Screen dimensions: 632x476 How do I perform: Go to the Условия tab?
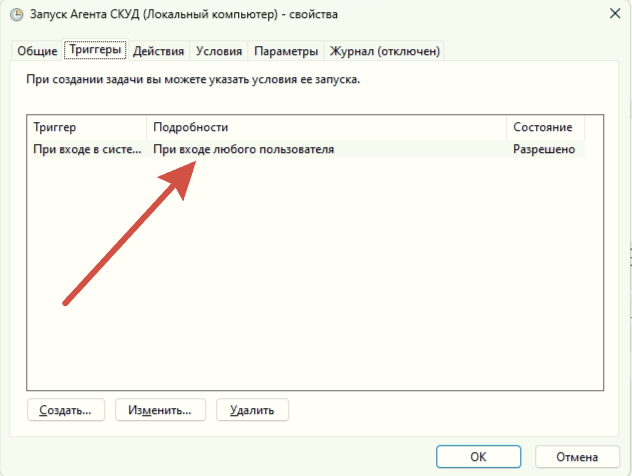(x=219, y=51)
